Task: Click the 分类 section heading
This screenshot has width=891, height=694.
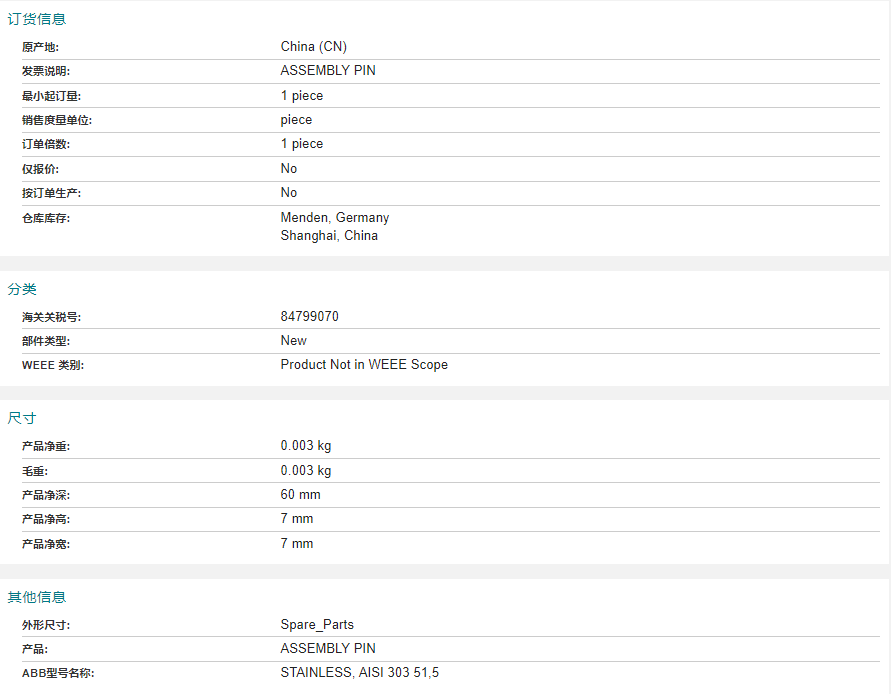Action: [22, 289]
